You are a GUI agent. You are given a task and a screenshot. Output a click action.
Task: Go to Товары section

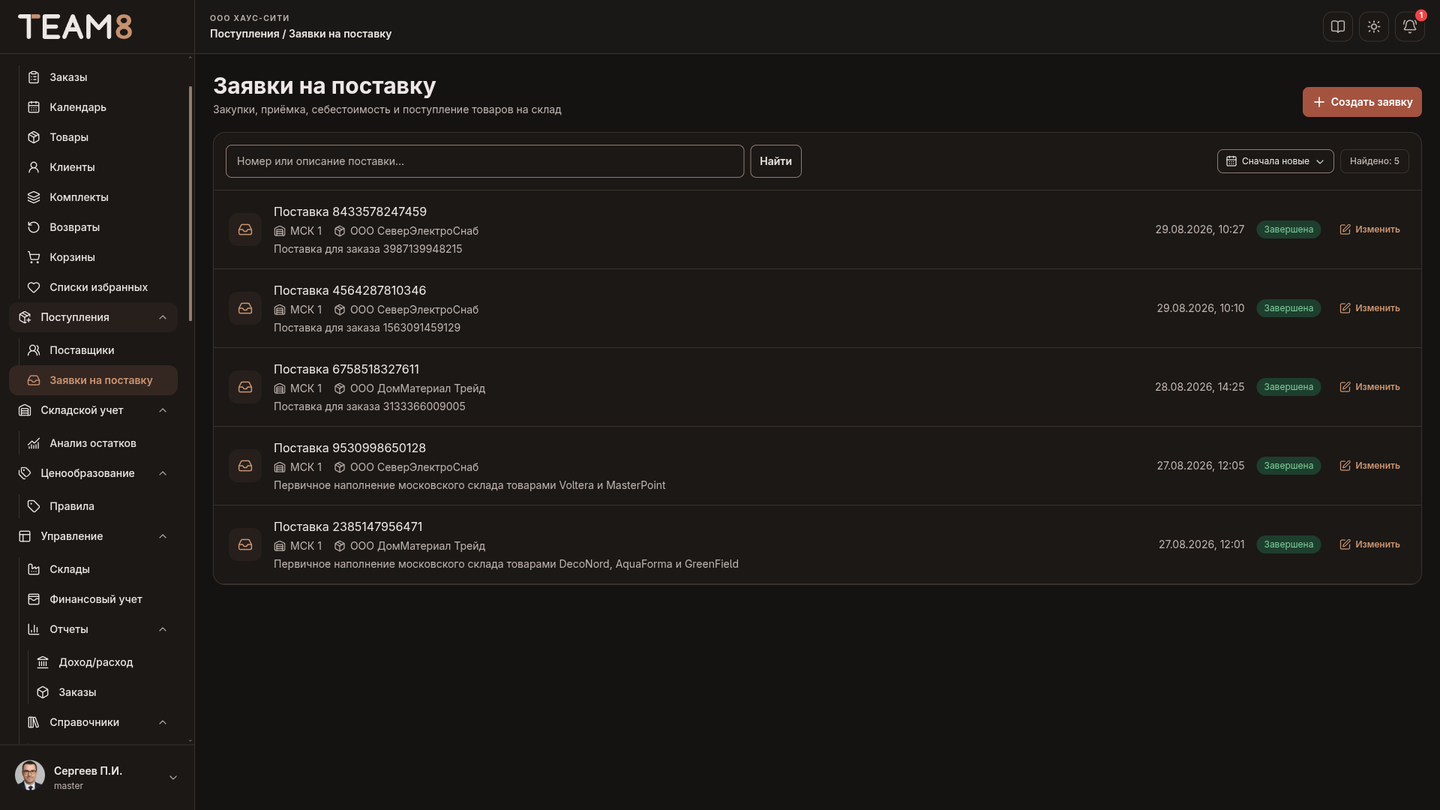pos(93,137)
